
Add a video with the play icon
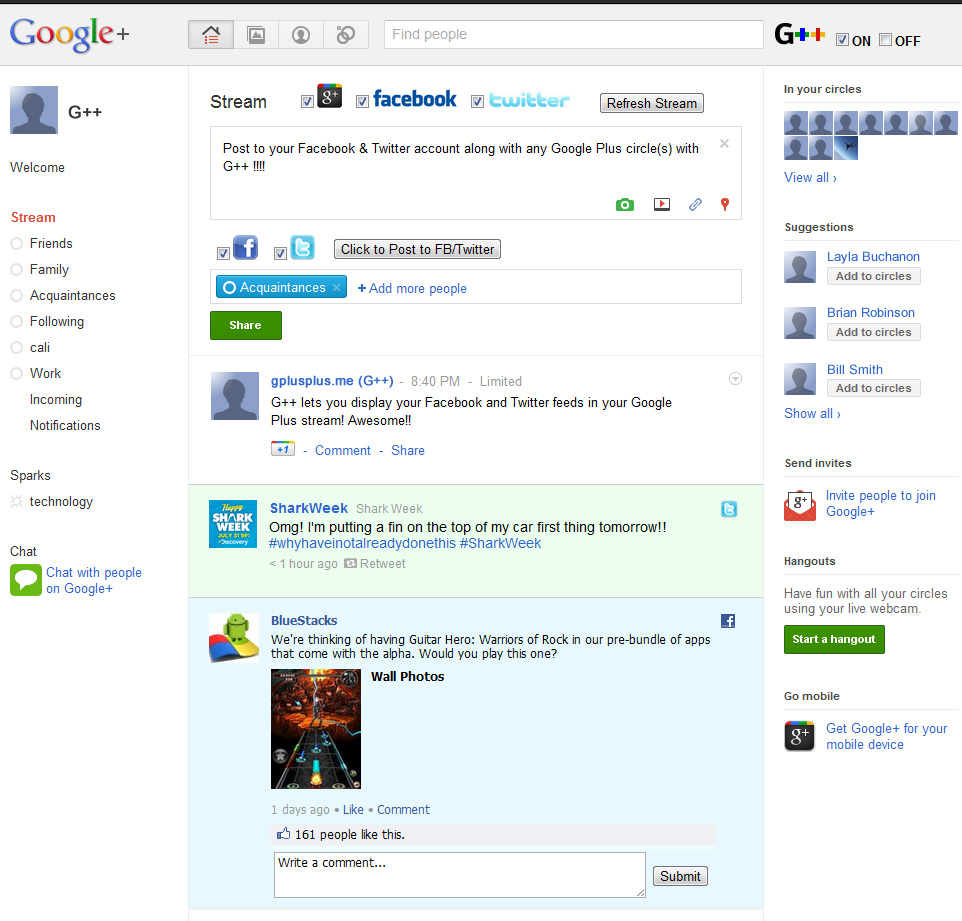click(662, 204)
